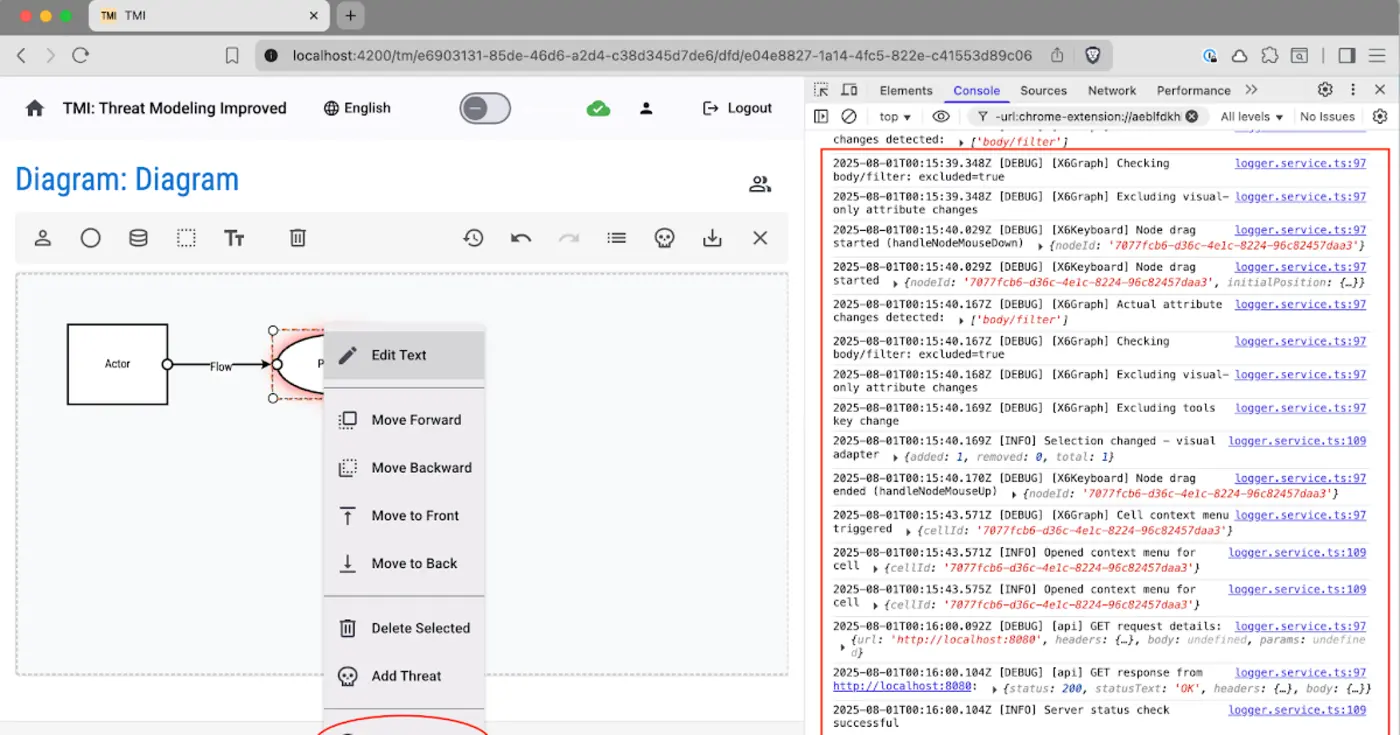Click the Home icon in app header
The image size is (1400, 735).
tap(35, 108)
